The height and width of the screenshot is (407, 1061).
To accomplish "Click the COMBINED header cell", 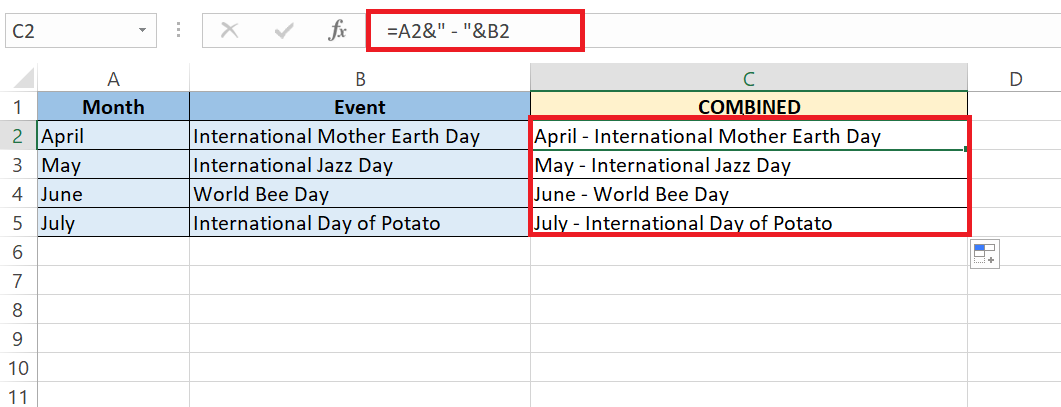I will click(749, 106).
